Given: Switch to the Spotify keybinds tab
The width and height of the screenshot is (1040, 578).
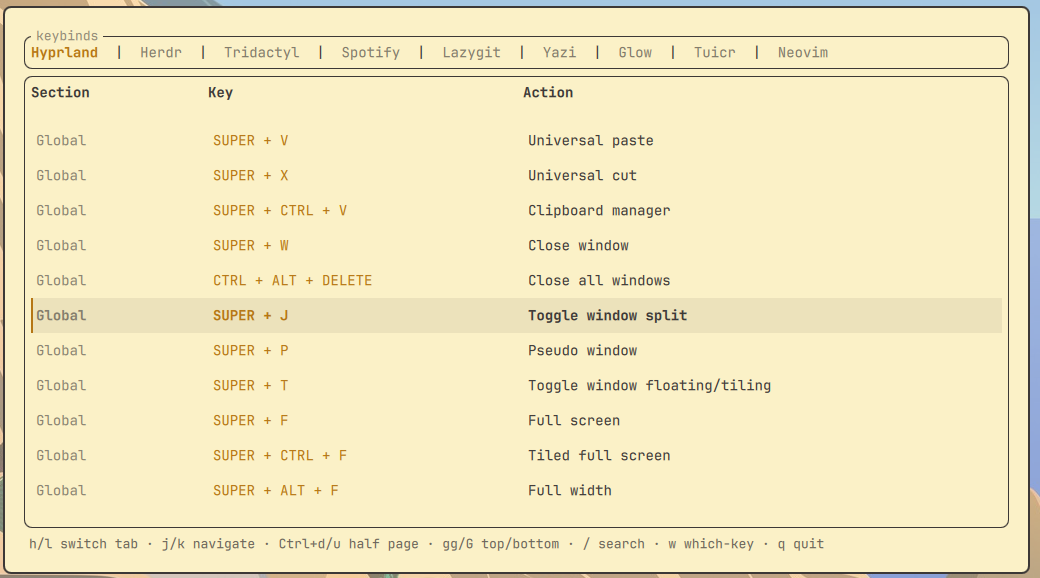Looking at the screenshot, I should [371, 52].
